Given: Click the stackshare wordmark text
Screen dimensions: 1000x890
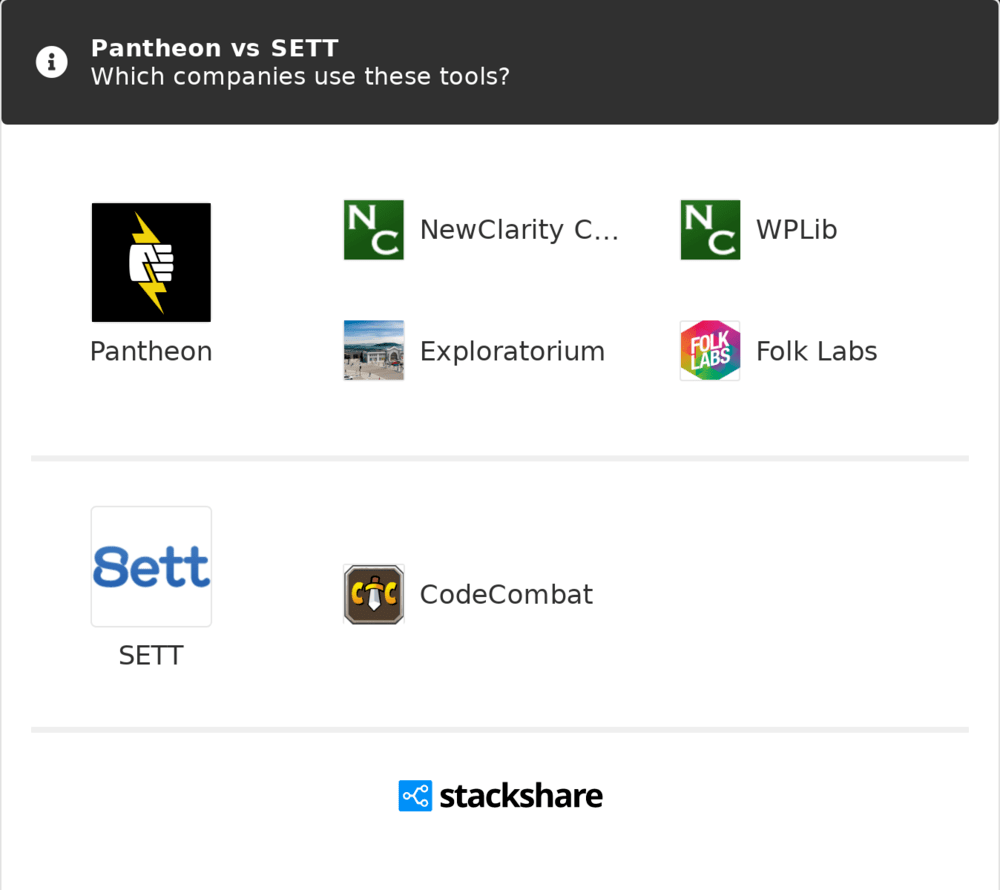Looking at the screenshot, I should click(x=521, y=796).
